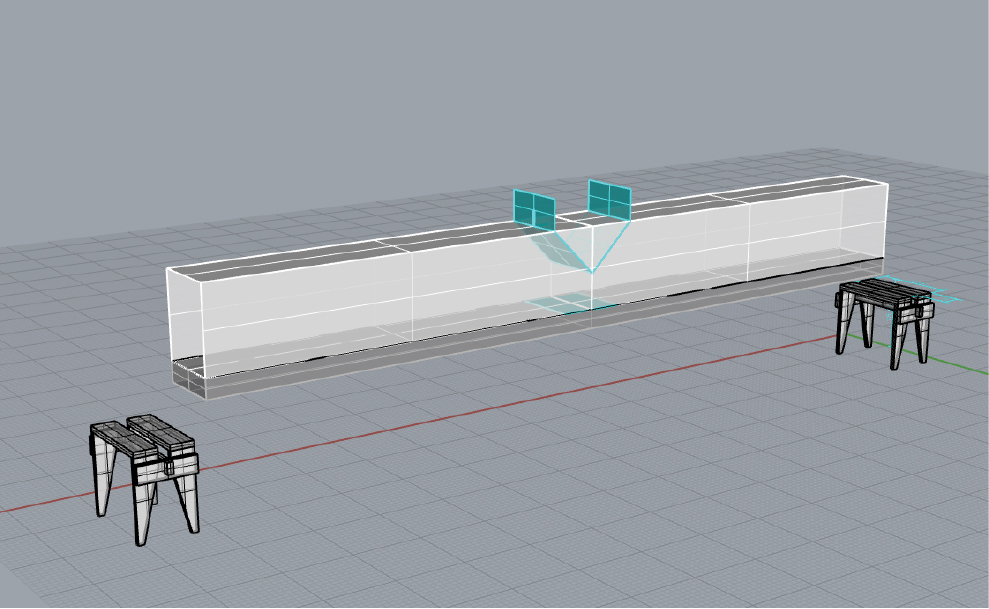
Task: Select the sawhorse at the far right
Action: point(884,323)
